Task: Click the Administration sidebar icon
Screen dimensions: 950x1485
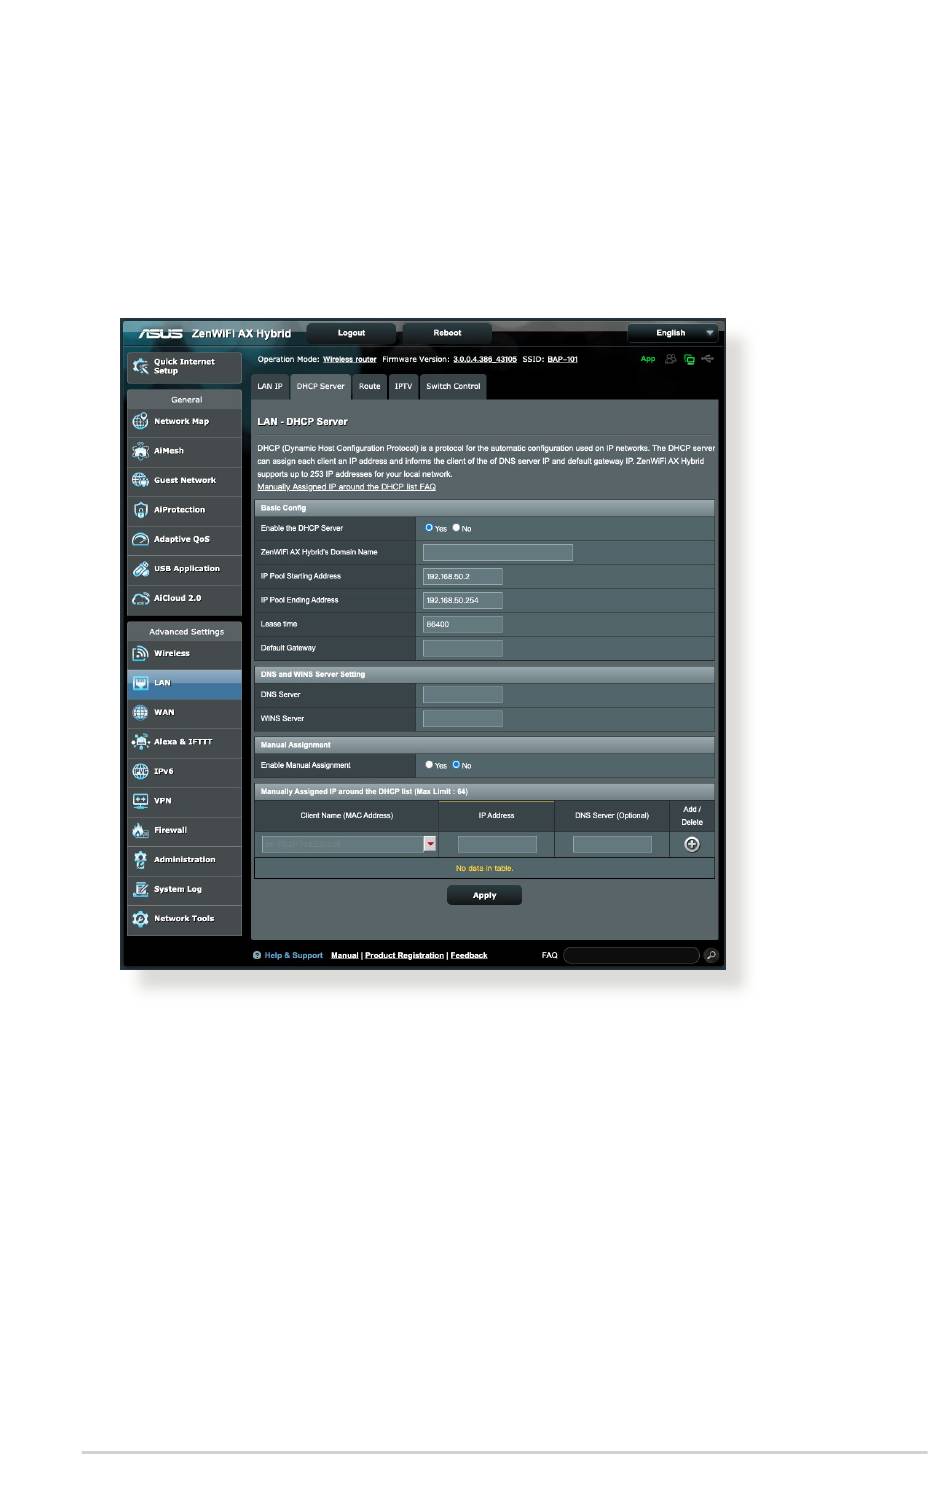Action: (x=140, y=860)
